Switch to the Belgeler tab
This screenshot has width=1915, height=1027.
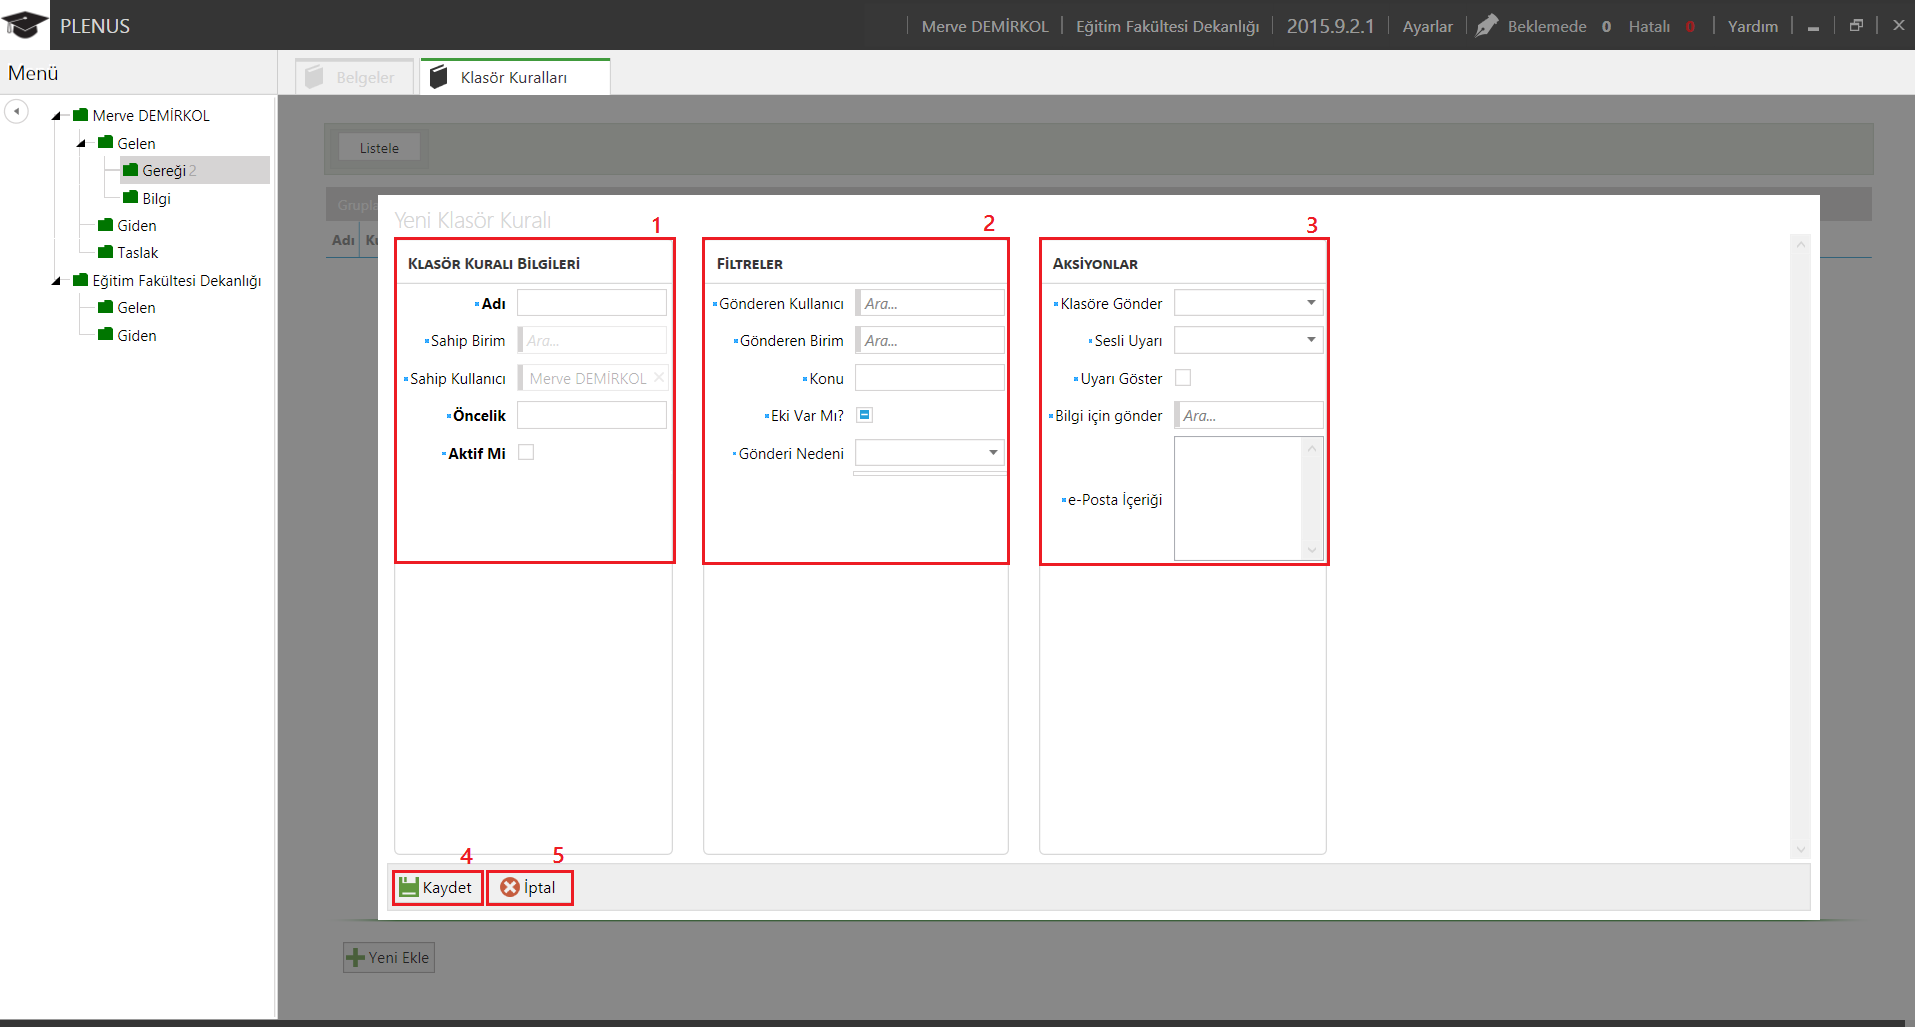354,77
